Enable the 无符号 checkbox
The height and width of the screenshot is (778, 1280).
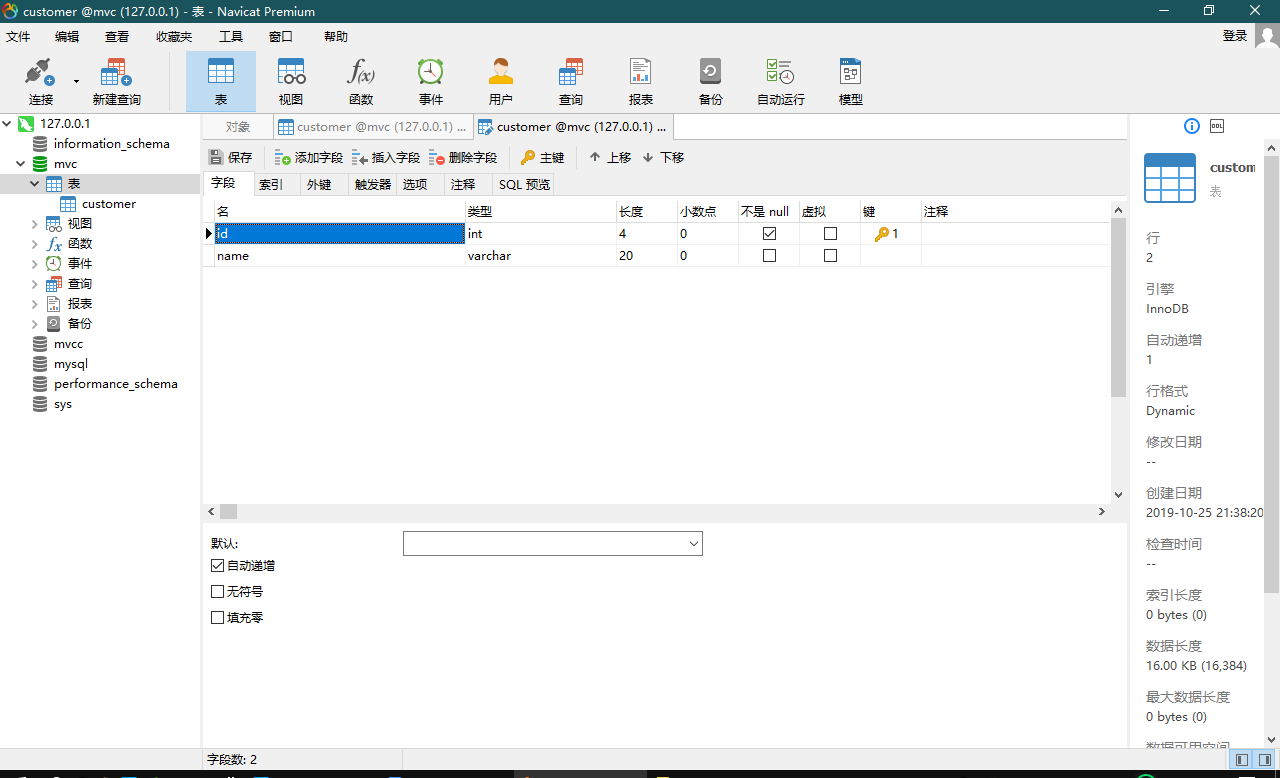pyautogui.click(x=217, y=592)
